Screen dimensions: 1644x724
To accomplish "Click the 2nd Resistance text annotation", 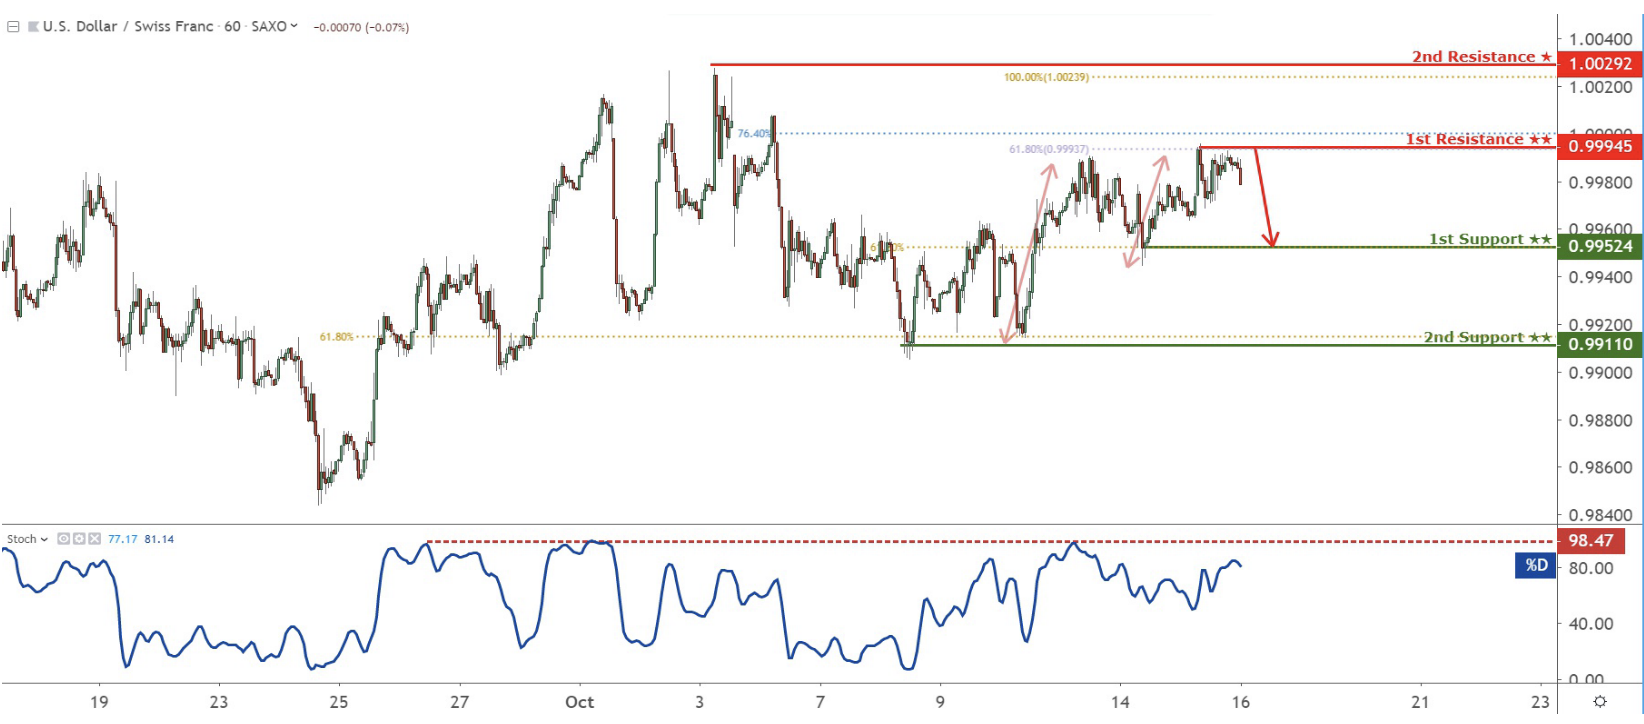I will (x=1481, y=57).
